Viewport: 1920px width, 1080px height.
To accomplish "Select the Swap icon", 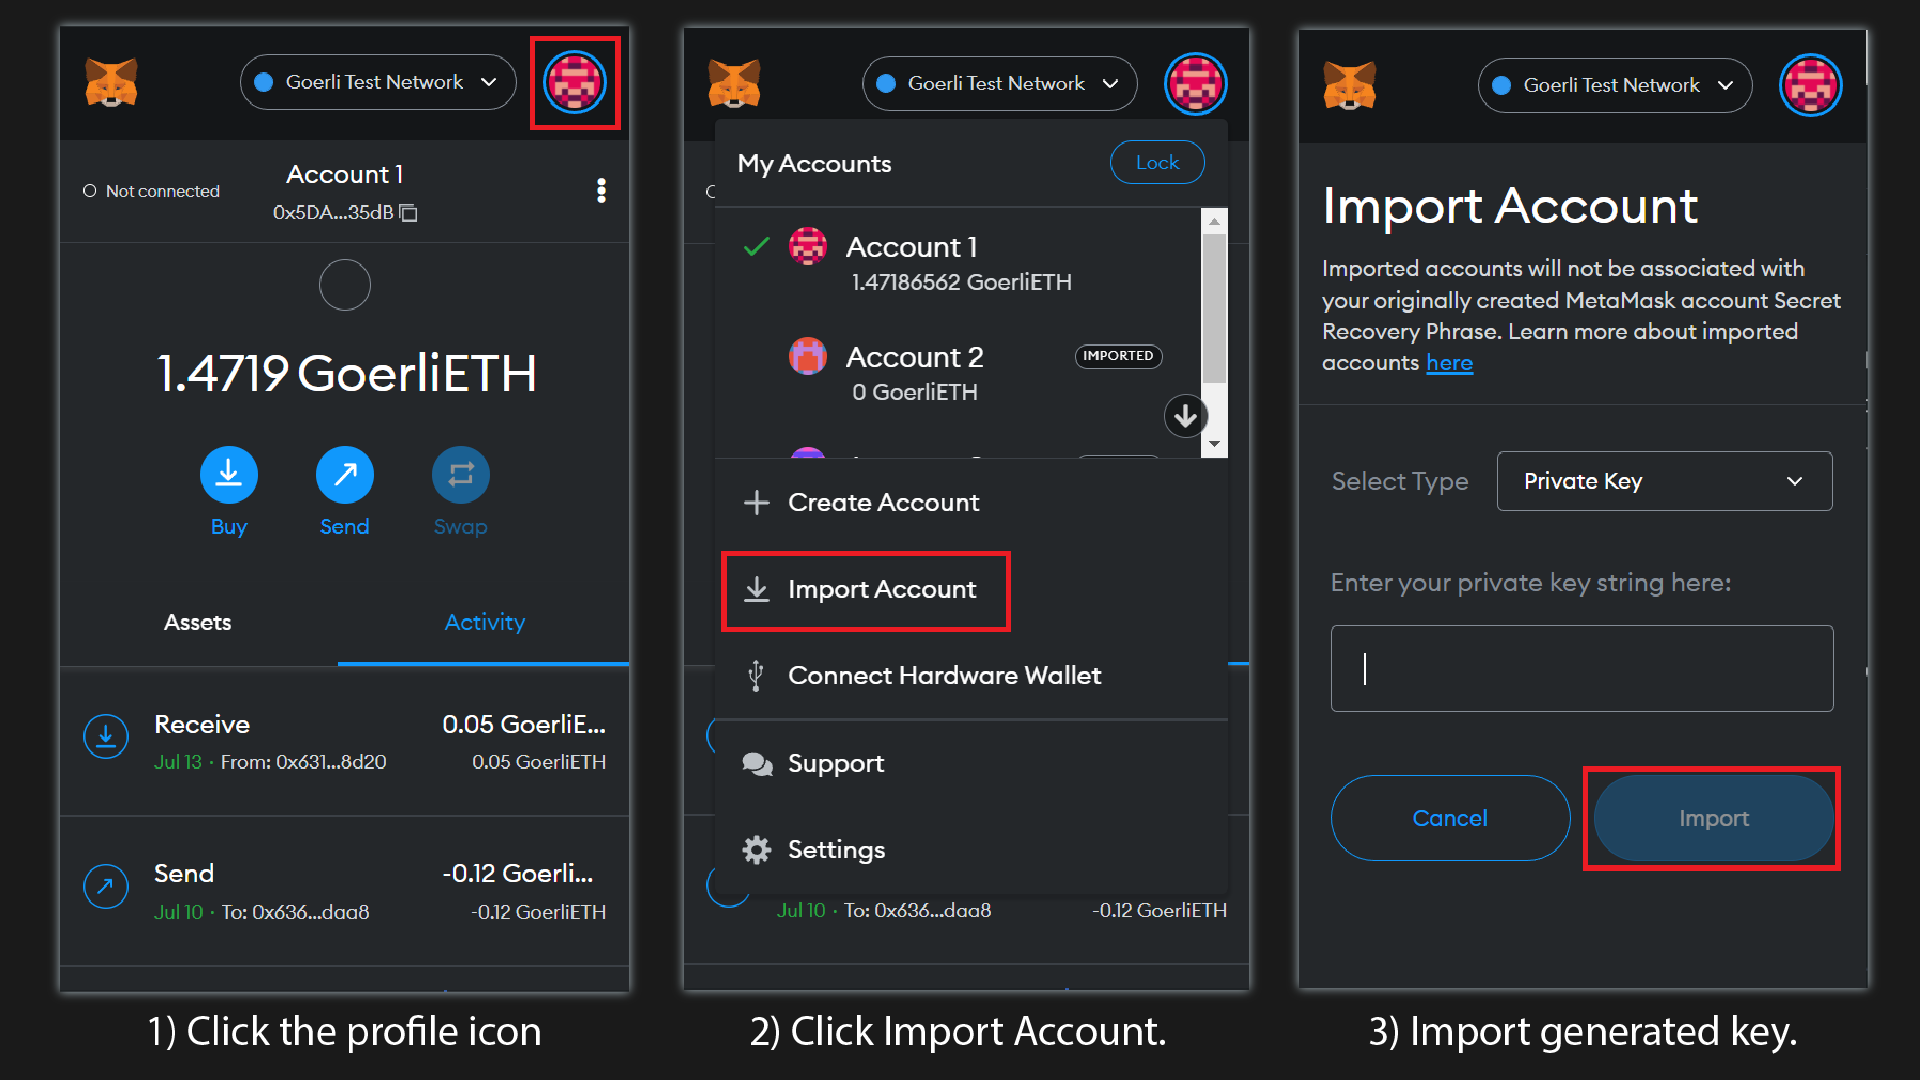I will (x=460, y=474).
